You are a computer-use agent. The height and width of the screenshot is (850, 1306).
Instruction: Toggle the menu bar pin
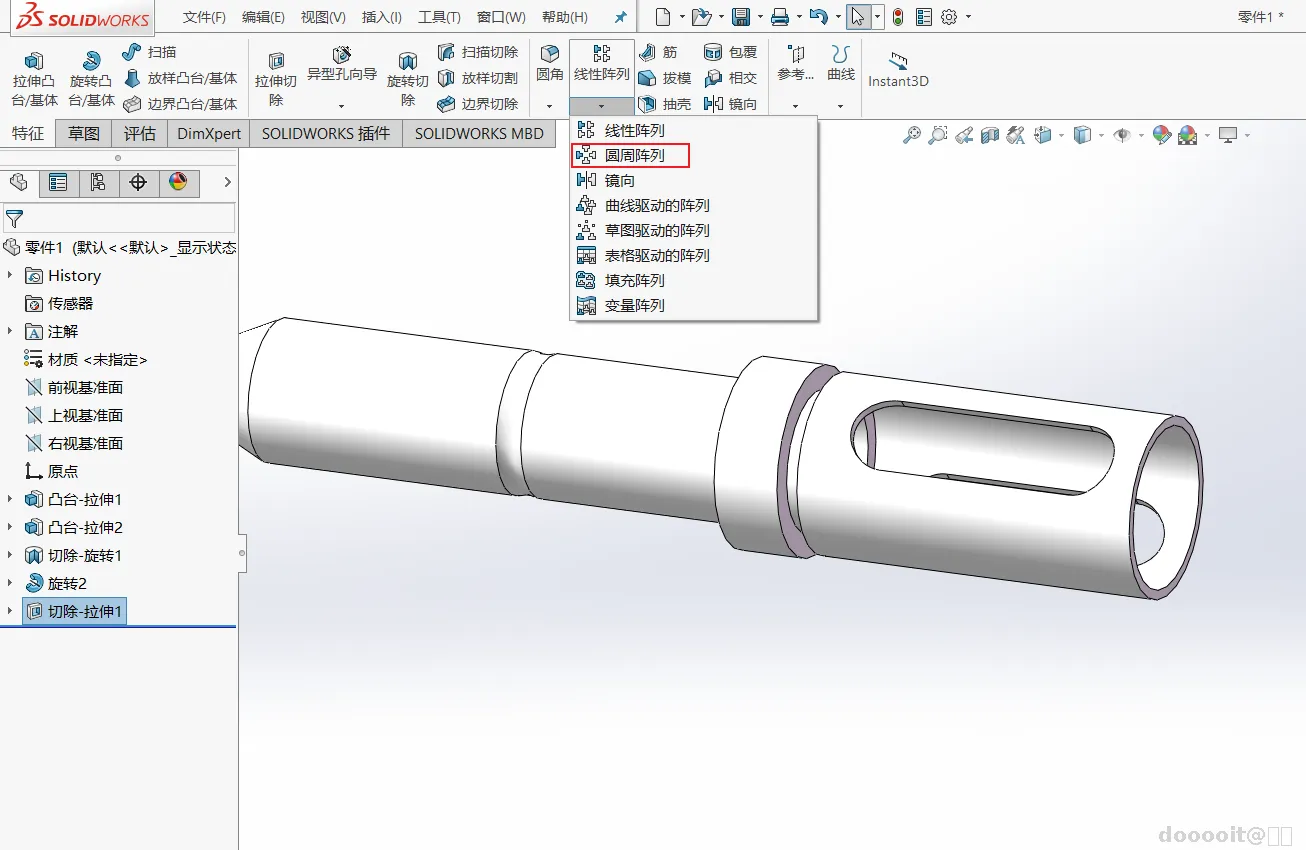620,17
